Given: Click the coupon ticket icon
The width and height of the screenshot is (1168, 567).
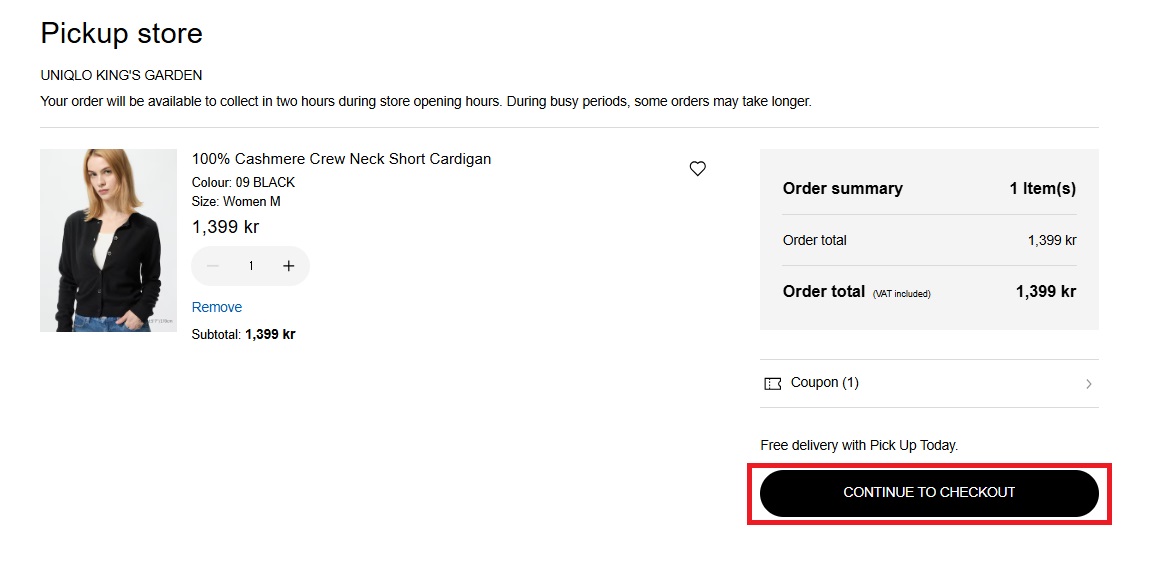Looking at the screenshot, I should click(x=772, y=383).
